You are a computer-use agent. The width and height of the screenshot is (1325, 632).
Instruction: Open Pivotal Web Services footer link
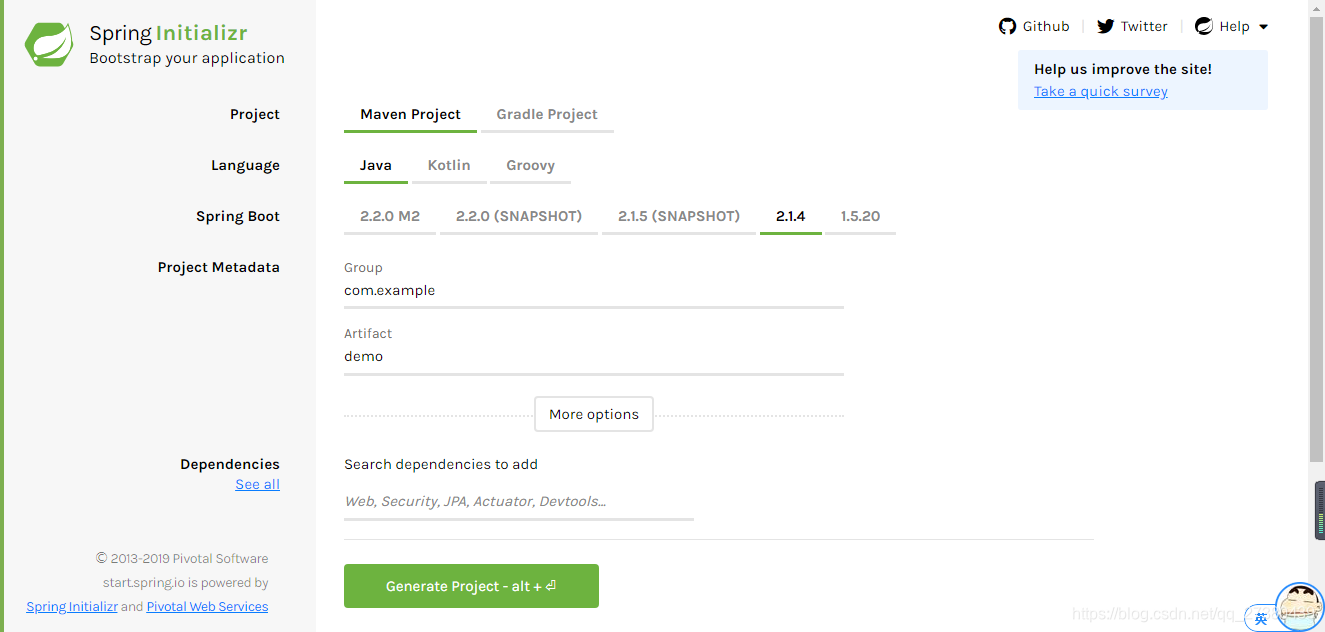point(207,606)
